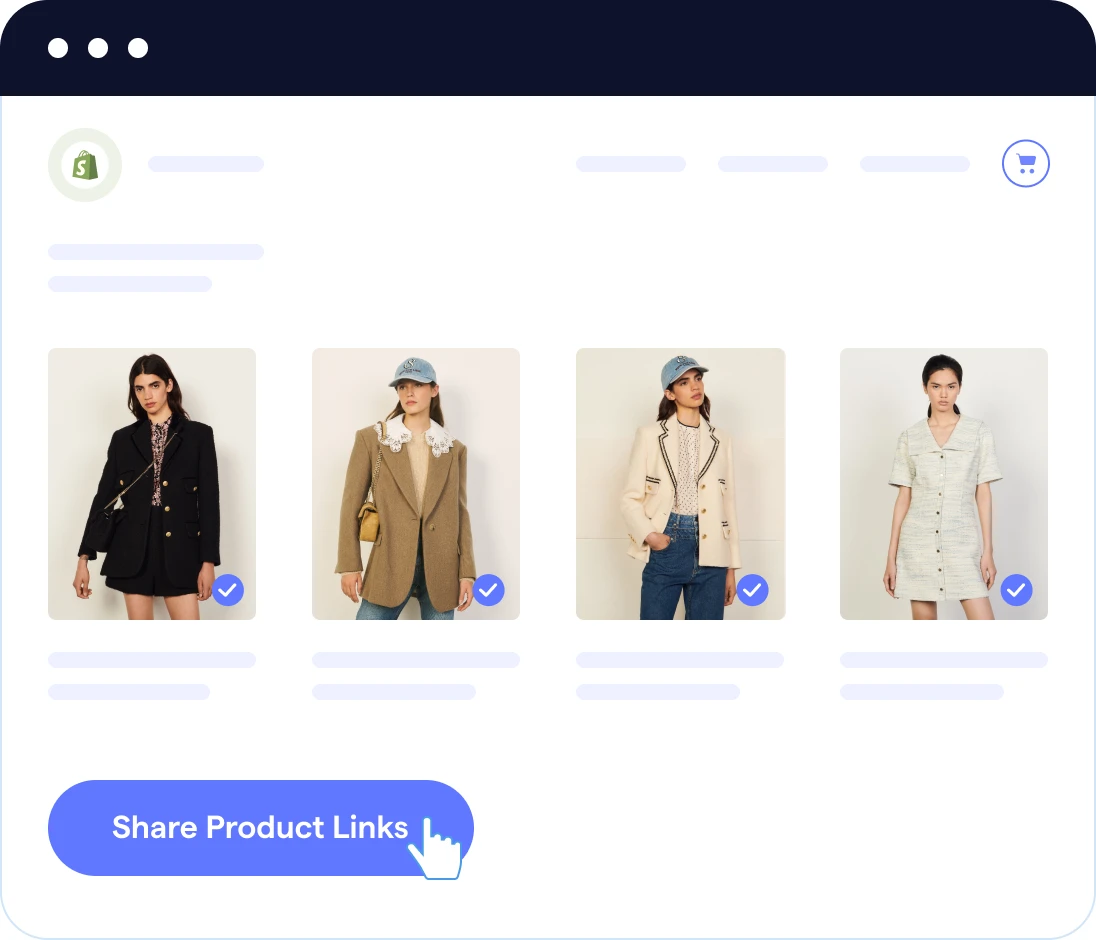The width and height of the screenshot is (1096, 940).
Task: Uncheck the black blazer product checkmark
Action: click(x=228, y=590)
